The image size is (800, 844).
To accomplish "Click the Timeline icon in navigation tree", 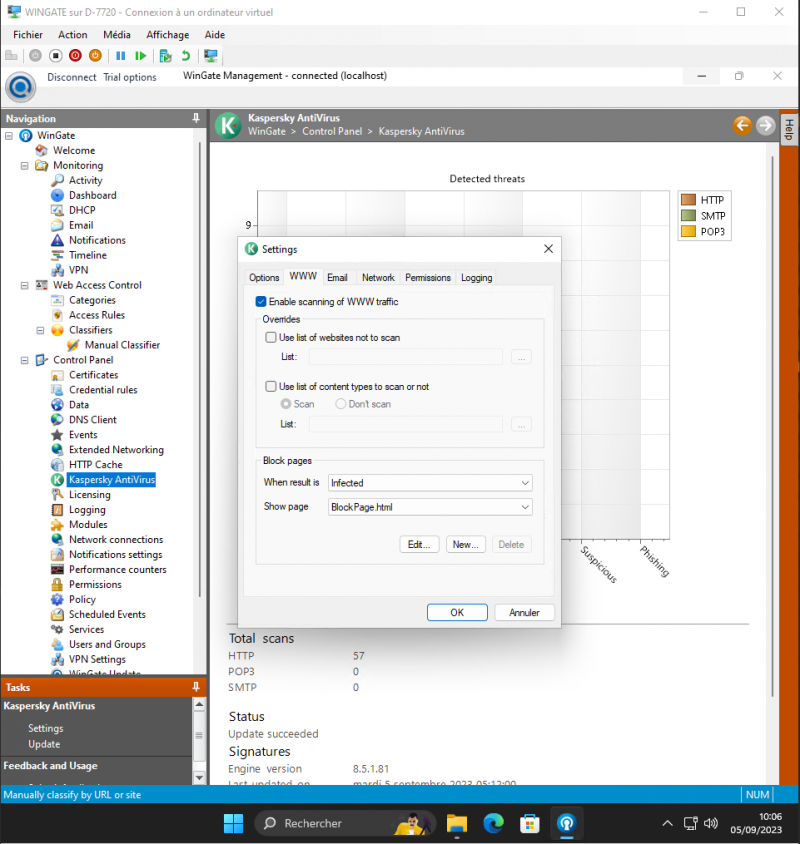I will [58, 255].
